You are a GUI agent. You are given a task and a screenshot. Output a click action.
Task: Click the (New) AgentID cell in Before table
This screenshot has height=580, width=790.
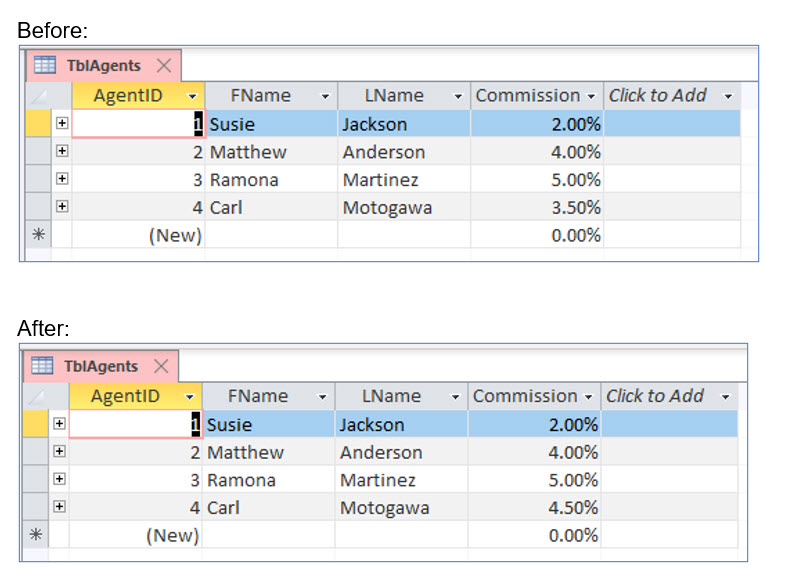(138, 235)
